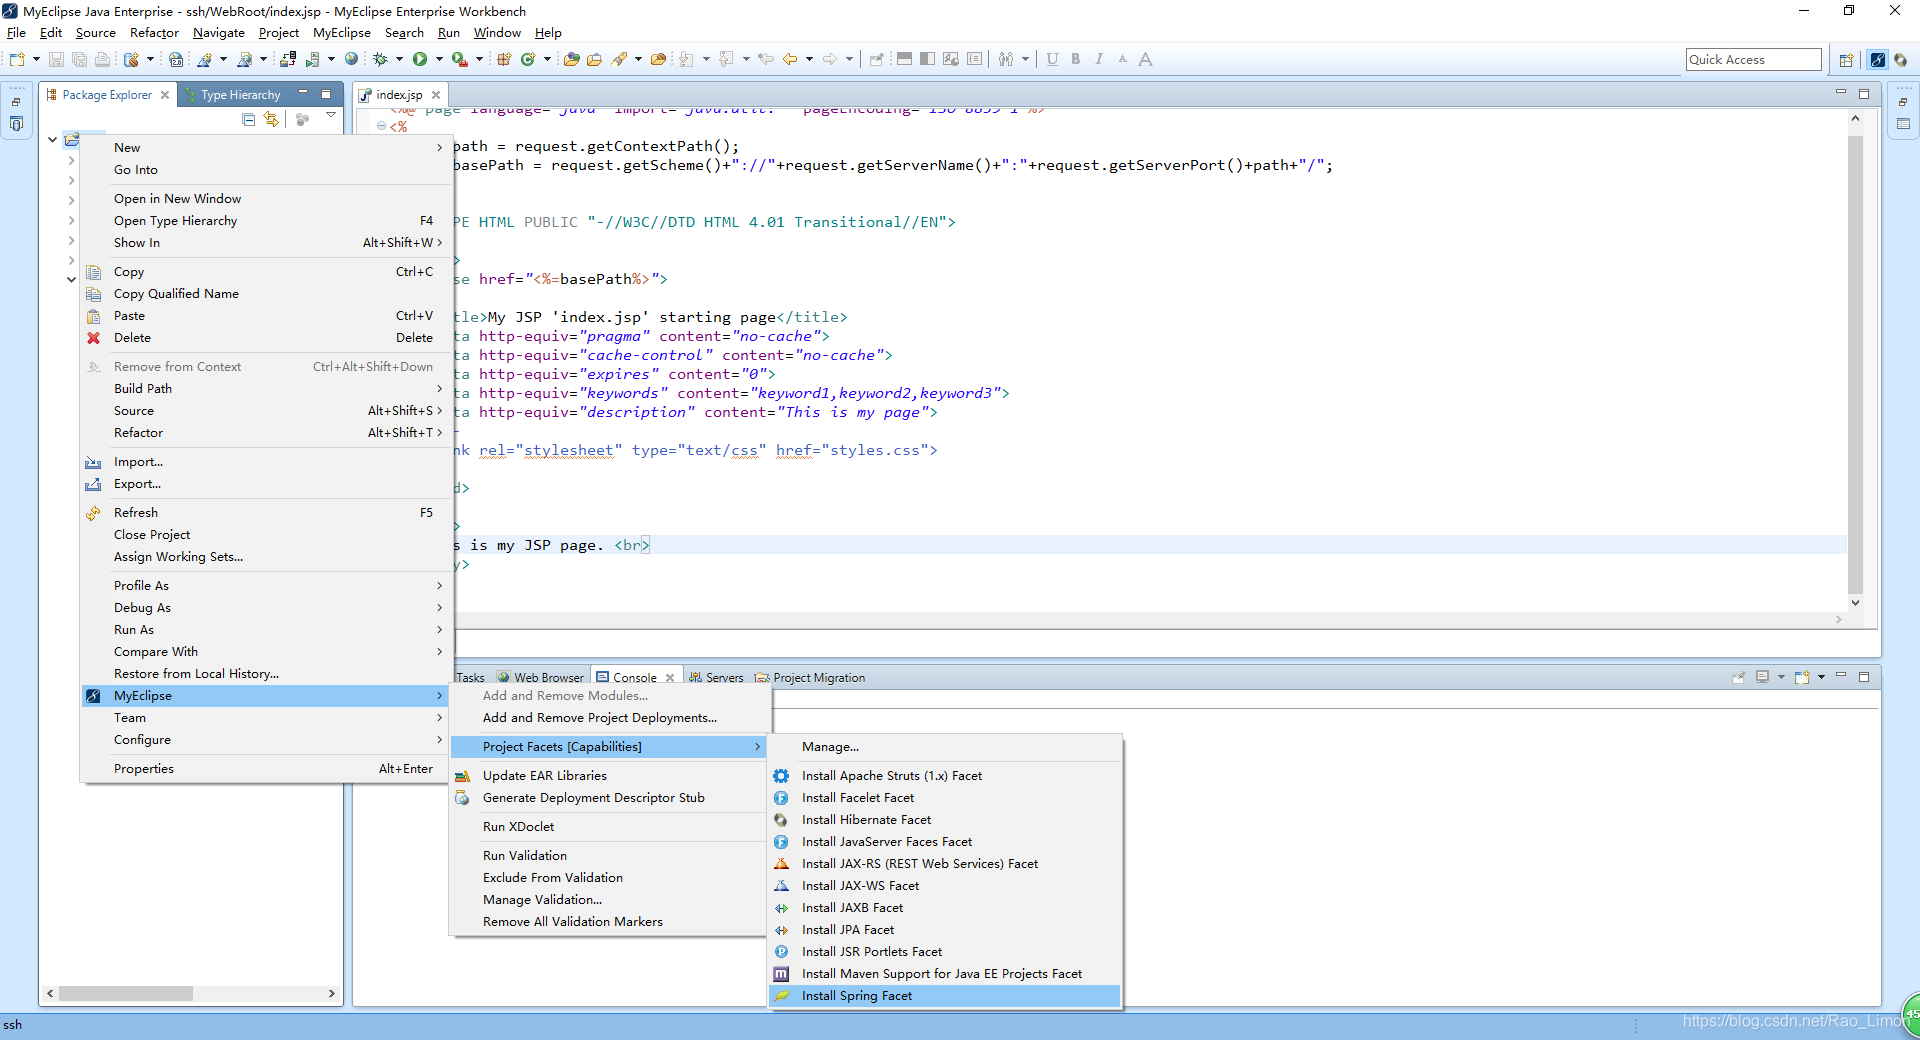Image resolution: width=1920 pixels, height=1040 pixels.
Task: Choose Manage... in Project Facets submenu
Action: point(944,746)
